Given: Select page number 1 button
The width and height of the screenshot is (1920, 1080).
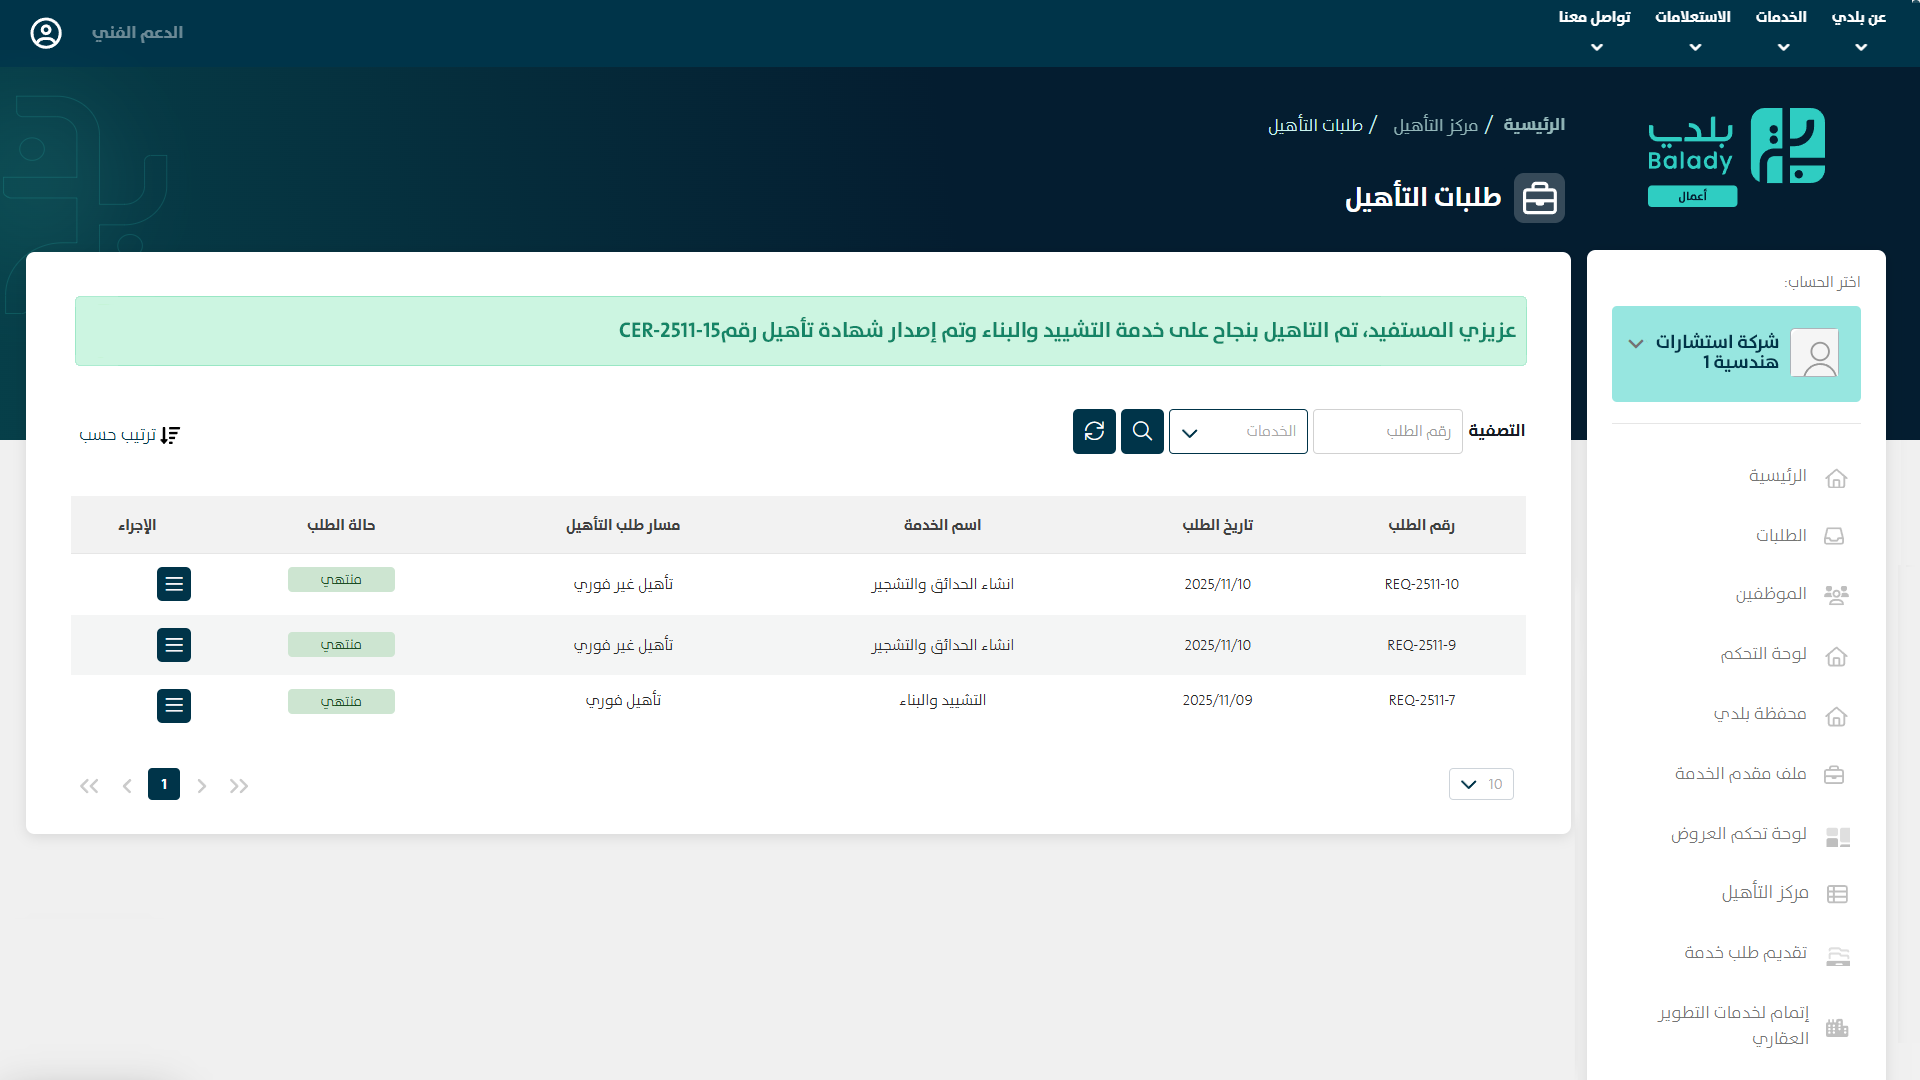Looking at the screenshot, I should [x=164, y=785].
